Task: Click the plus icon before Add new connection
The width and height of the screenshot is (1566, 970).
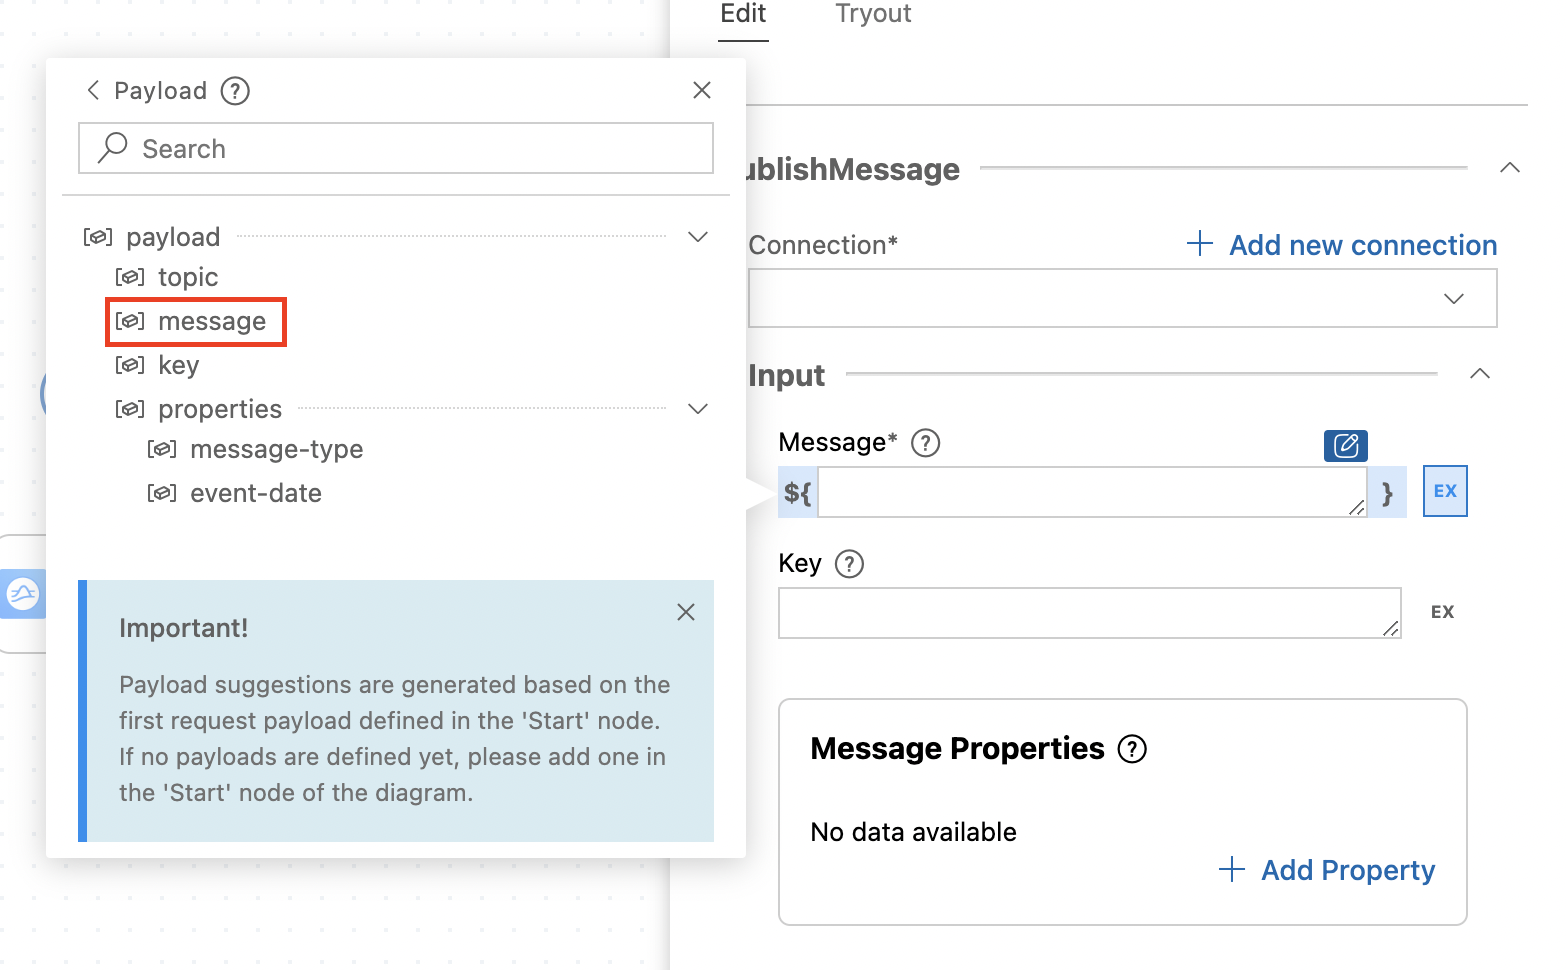Action: (x=1199, y=243)
